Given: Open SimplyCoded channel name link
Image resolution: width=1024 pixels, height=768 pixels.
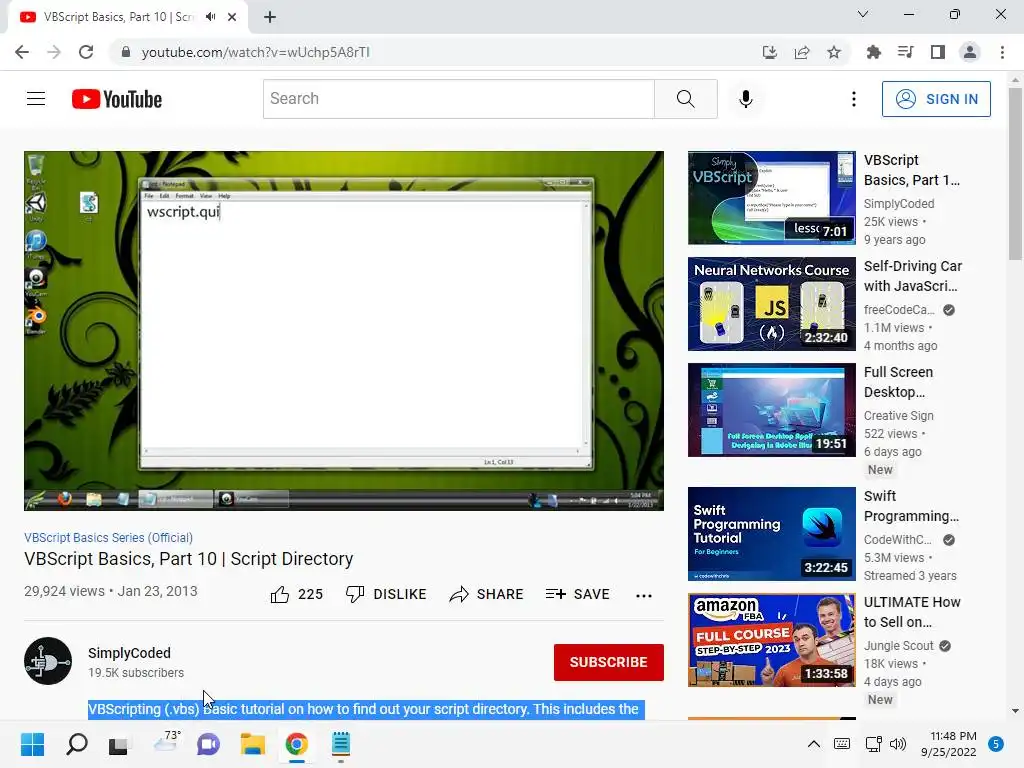Looking at the screenshot, I should pyautogui.click(x=129, y=653).
